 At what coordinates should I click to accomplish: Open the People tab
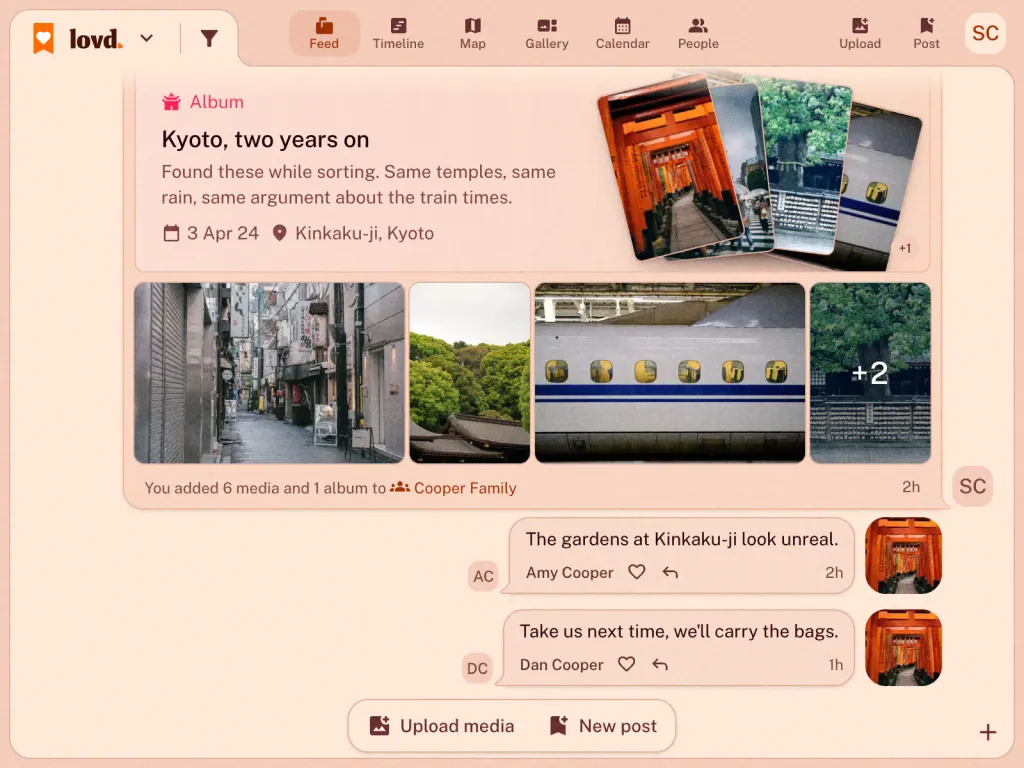tap(698, 34)
